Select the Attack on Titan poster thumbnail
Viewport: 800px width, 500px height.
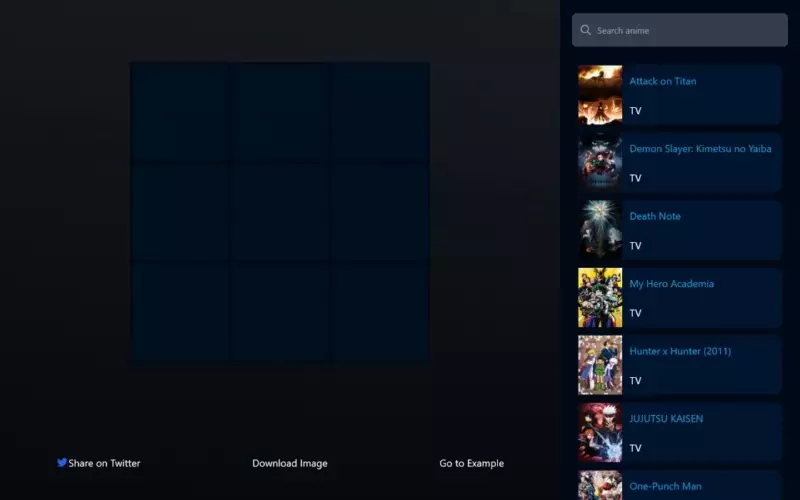[x=600, y=95]
